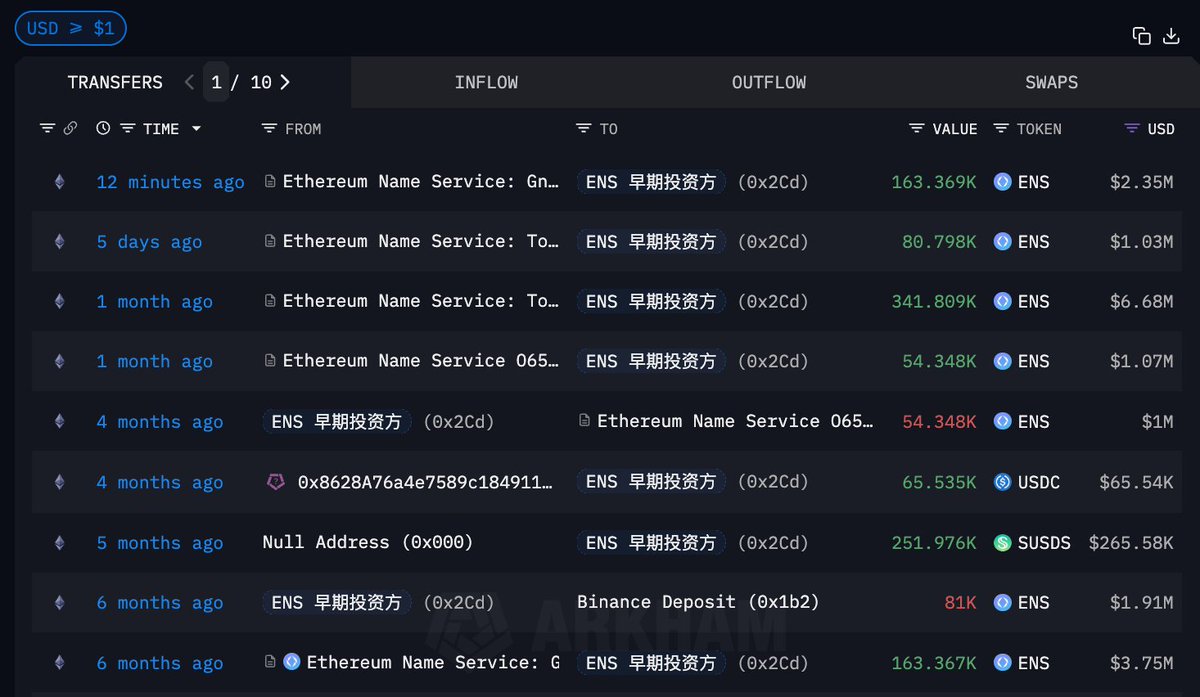Viewport: 1200px width, 697px height.
Task: Click the page number input field
Action: point(216,82)
